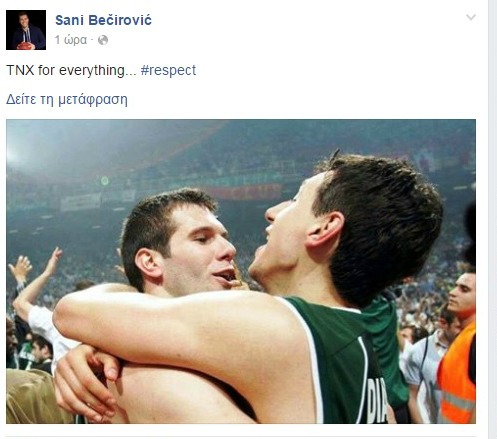Open the hugging players photo
This screenshot has height=439, width=497.
tap(241, 271)
